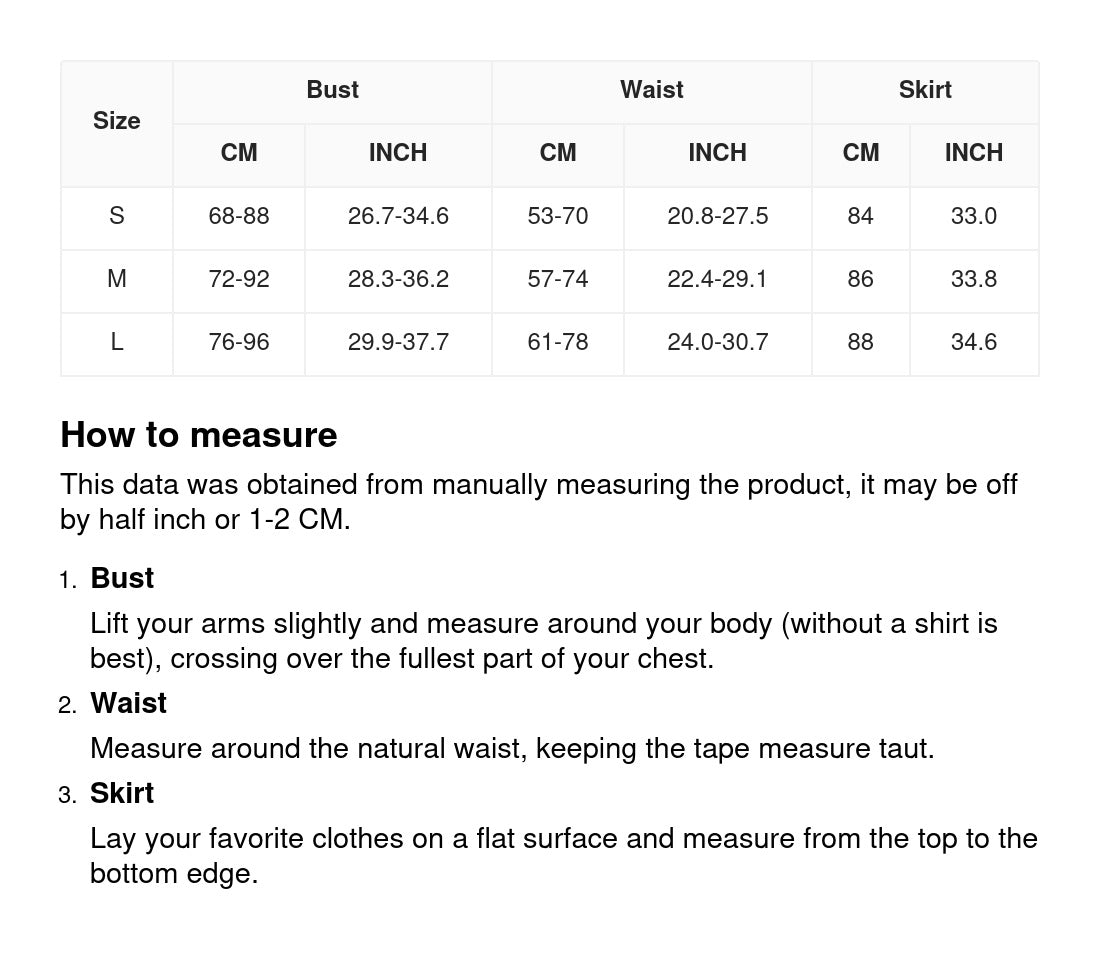The image size is (1100, 954).
Task: Click the 61-78 waist CM cell
Action: click(558, 342)
